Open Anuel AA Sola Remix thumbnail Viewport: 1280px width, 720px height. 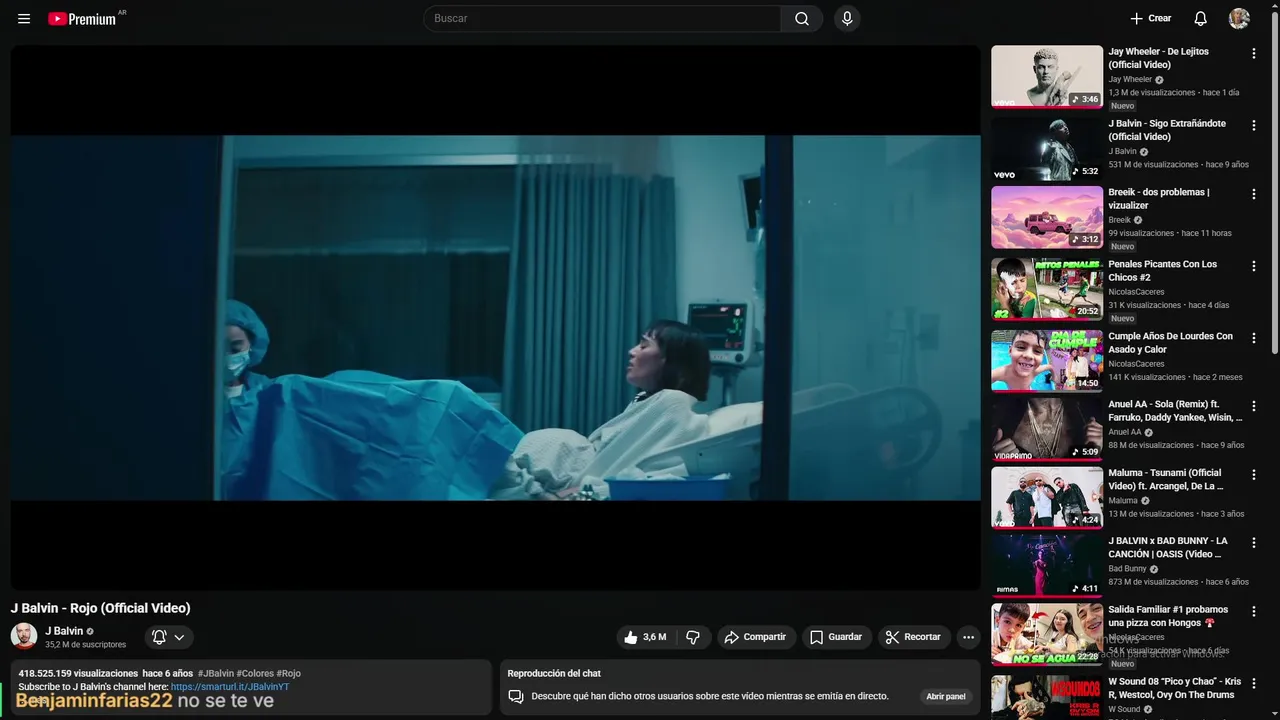tap(1047, 430)
